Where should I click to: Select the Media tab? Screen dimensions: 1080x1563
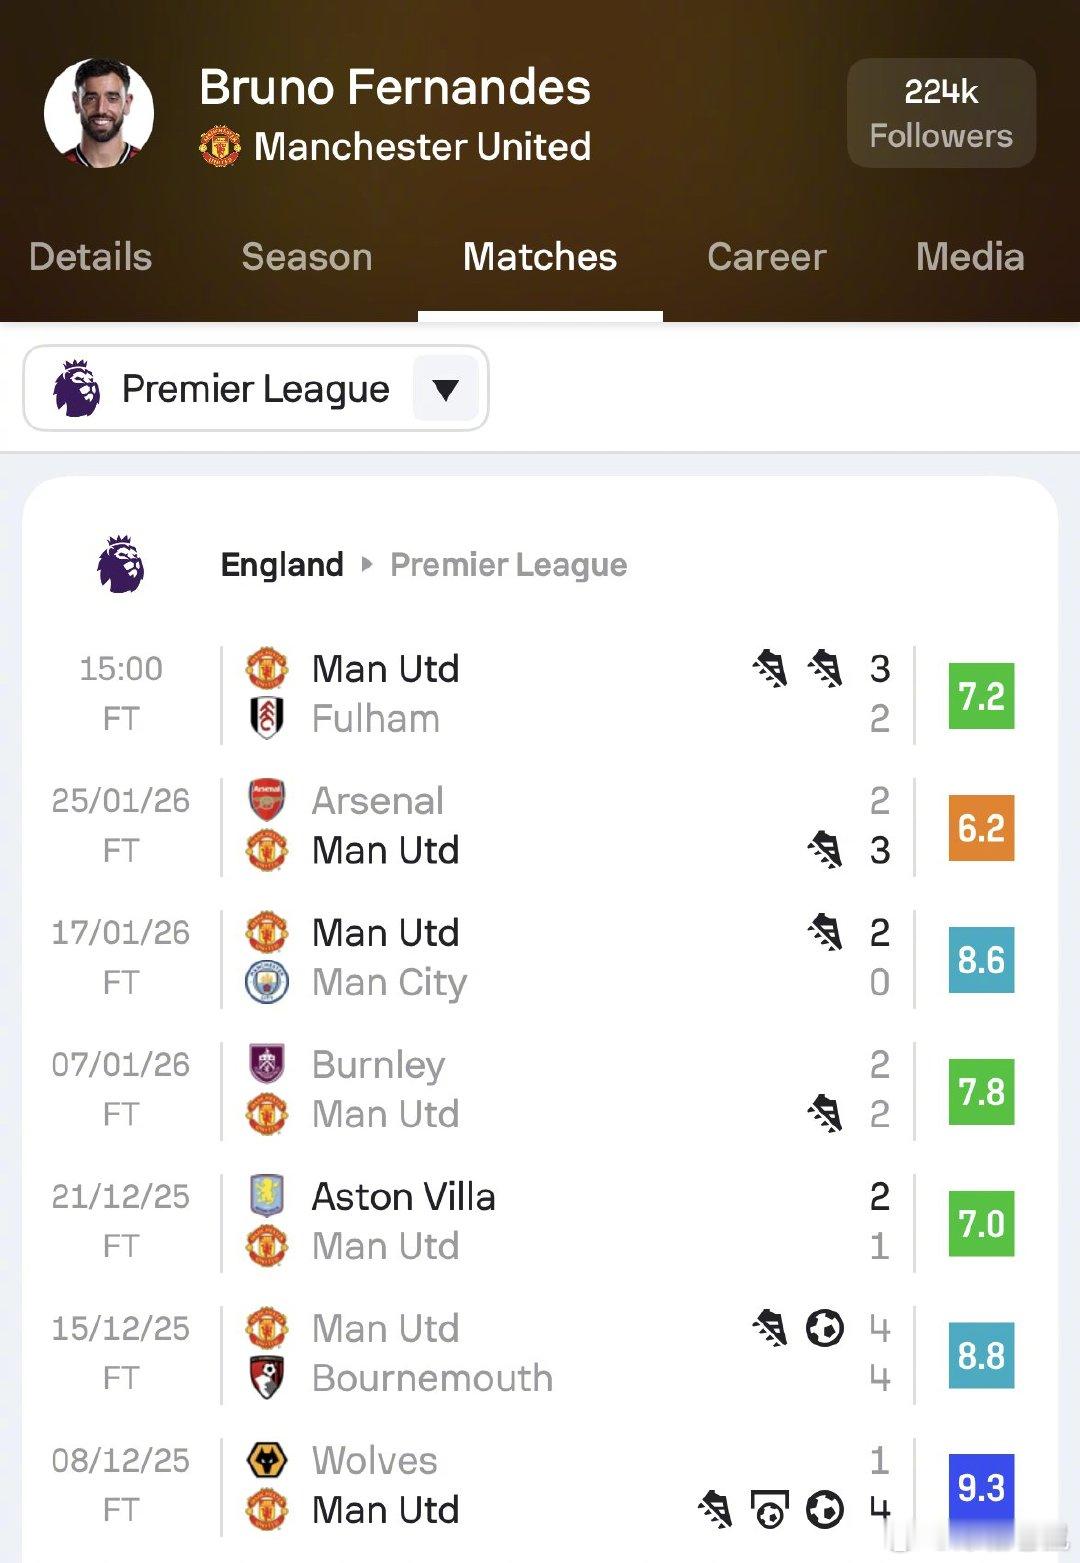969,257
